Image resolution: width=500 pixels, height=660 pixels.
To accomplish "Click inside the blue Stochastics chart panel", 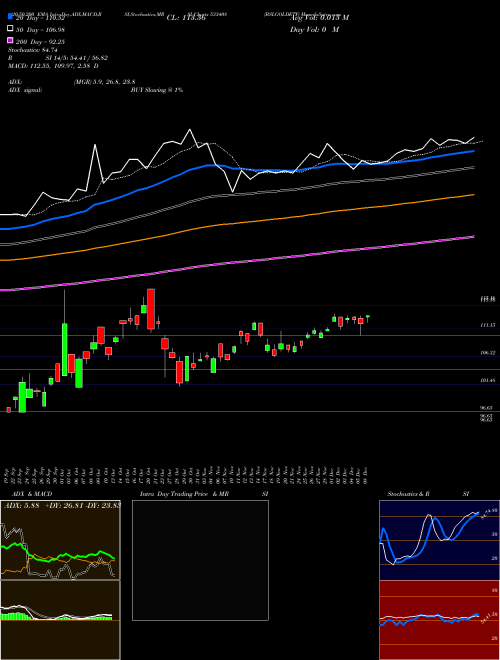I will click(x=439, y=540).
